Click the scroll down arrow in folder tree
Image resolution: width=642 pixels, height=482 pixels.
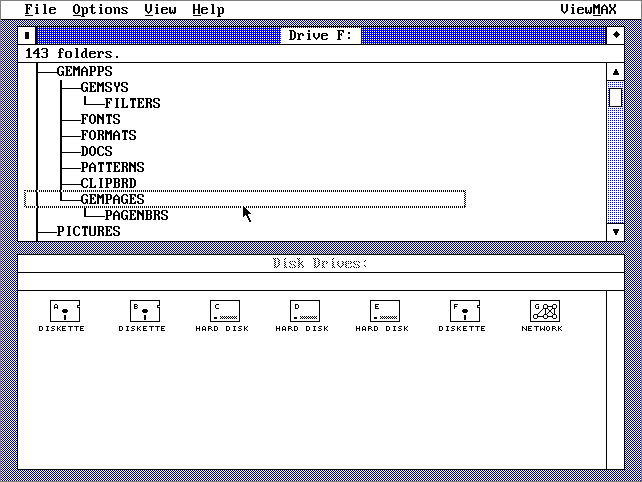point(616,231)
